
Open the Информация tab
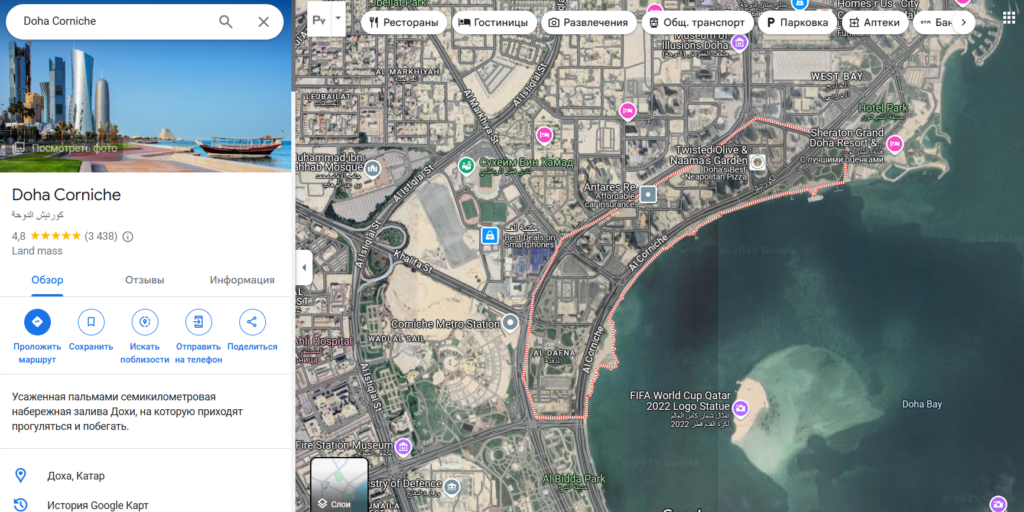[x=242, y=280]
